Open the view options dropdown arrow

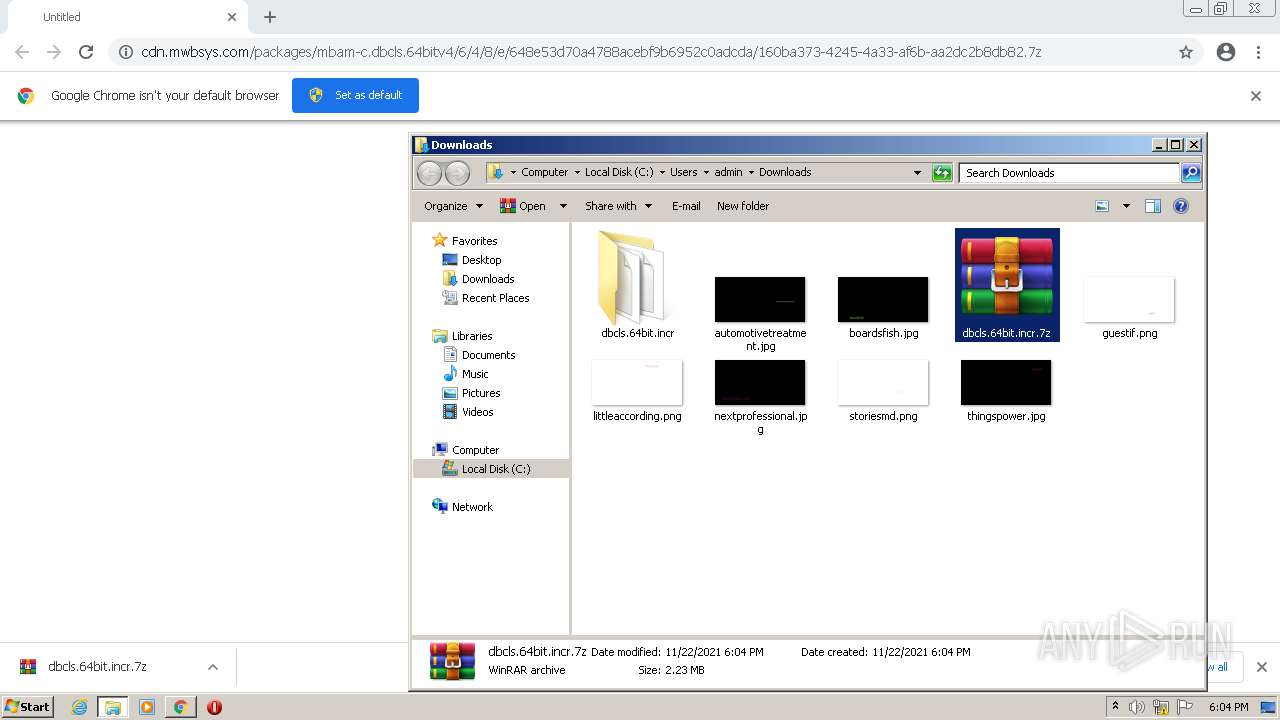[1126, 206]
